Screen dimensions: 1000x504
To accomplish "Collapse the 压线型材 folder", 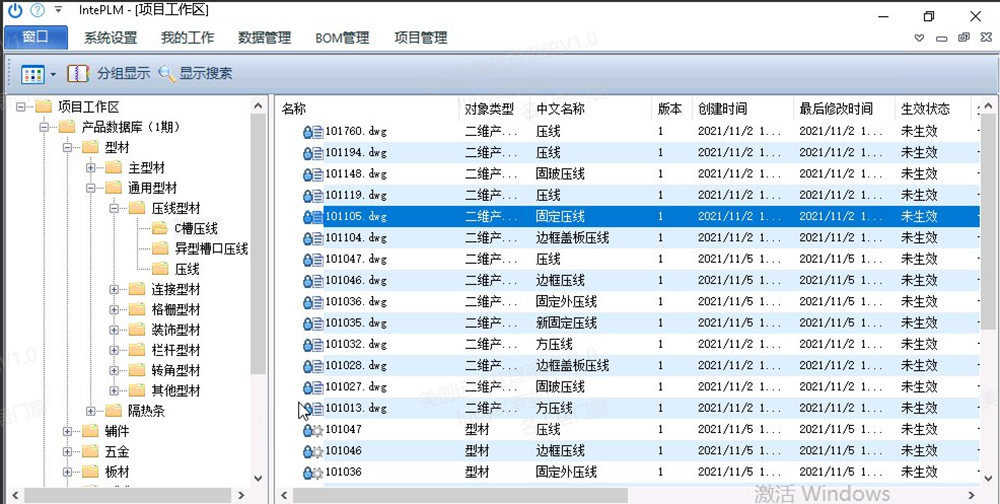I will tap(114, 208).
